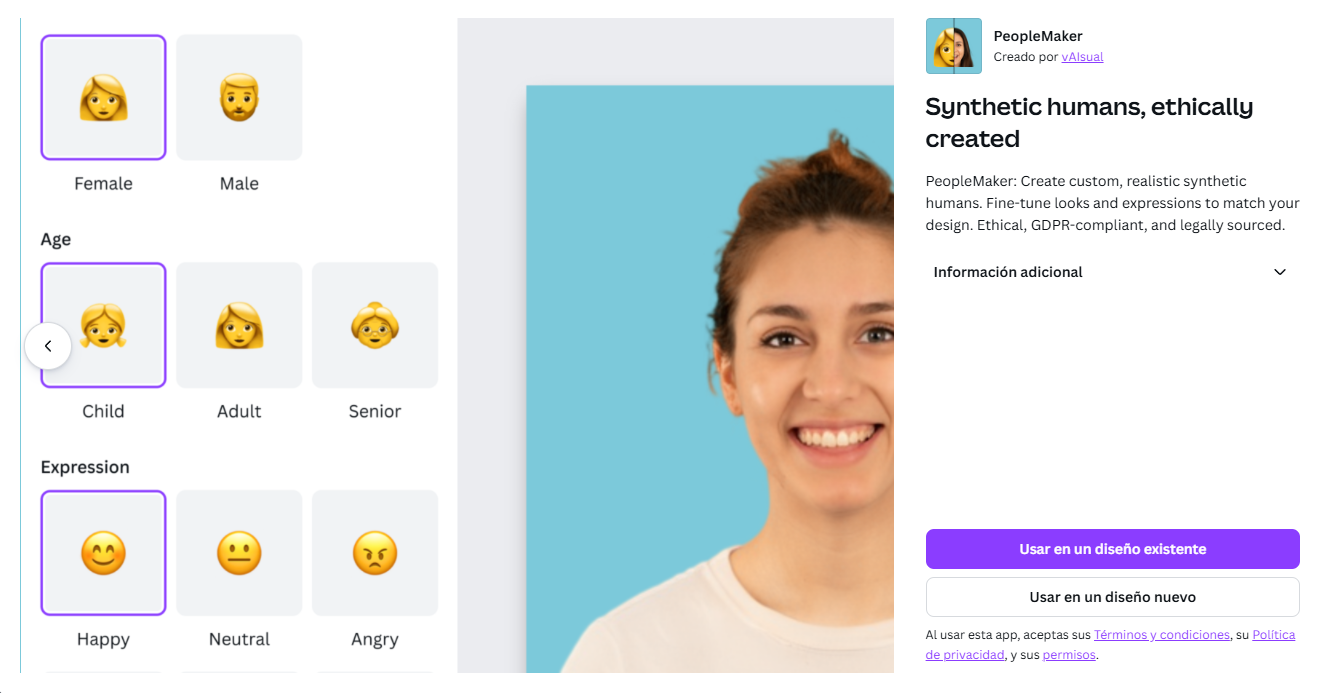This screenshot has width=1334, height=693.
Task: Click Usar en un diseño existente
Action: pyautogui.click(x=1112, y=548)
